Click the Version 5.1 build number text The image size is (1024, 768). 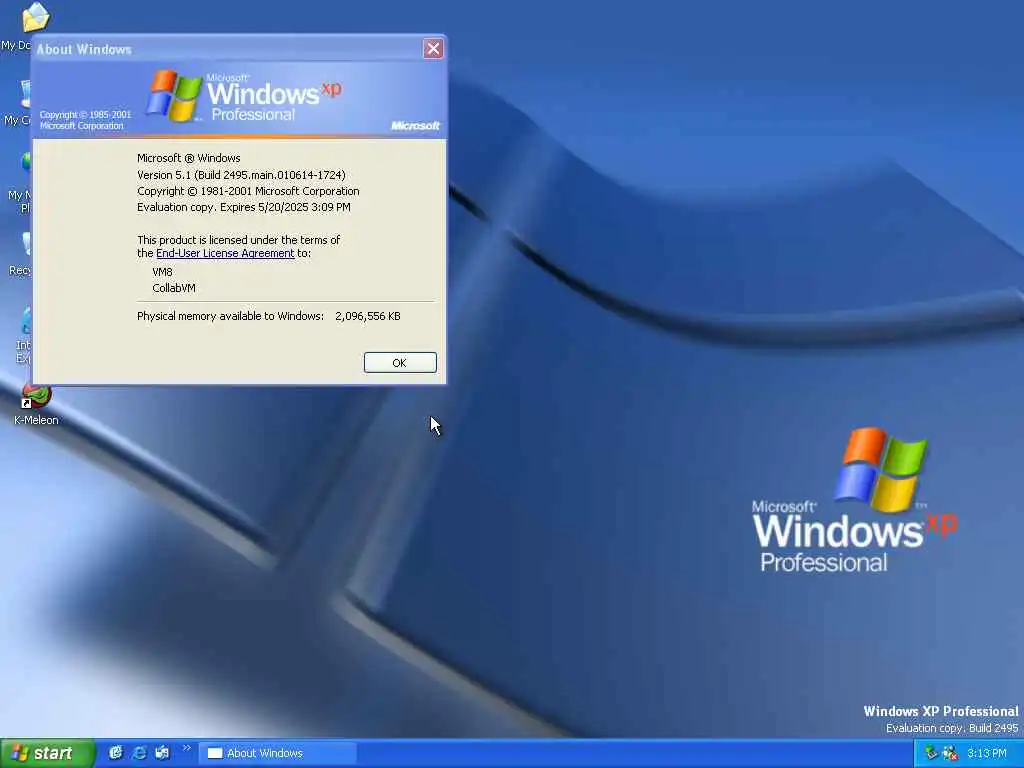241,175
